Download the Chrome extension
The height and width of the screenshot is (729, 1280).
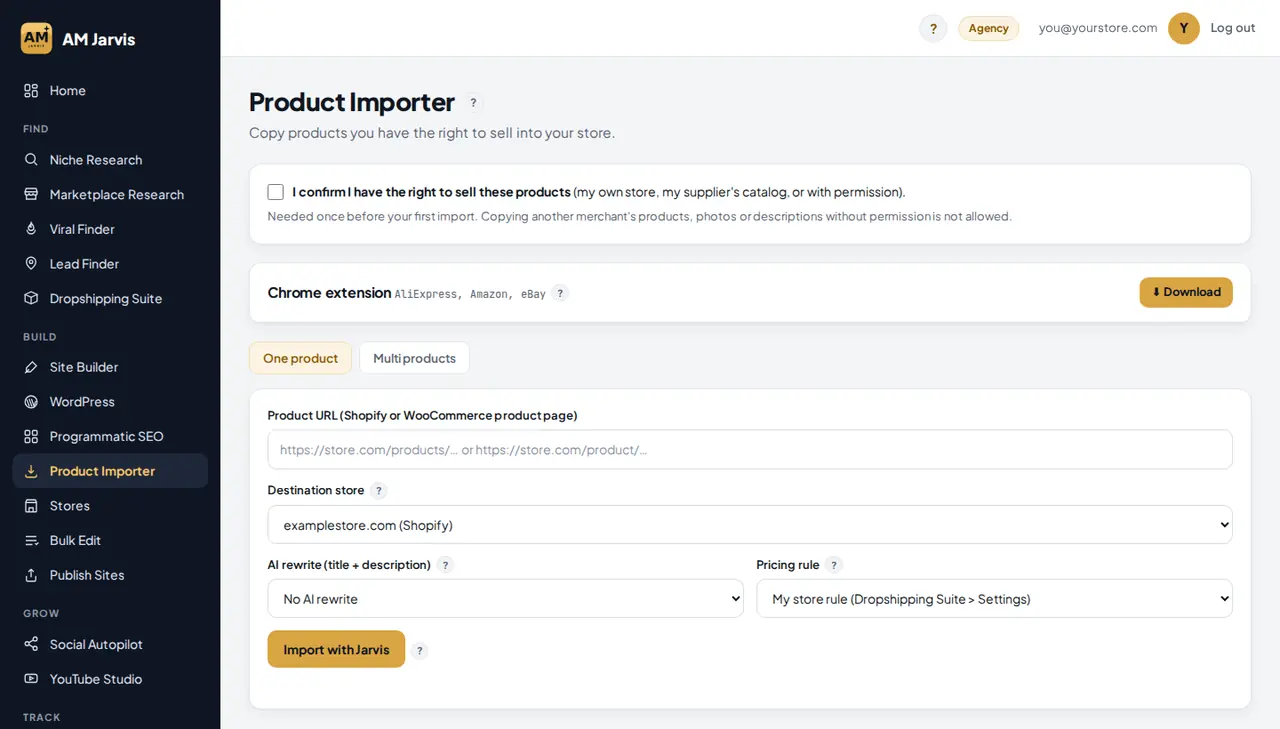(1186, 292)
